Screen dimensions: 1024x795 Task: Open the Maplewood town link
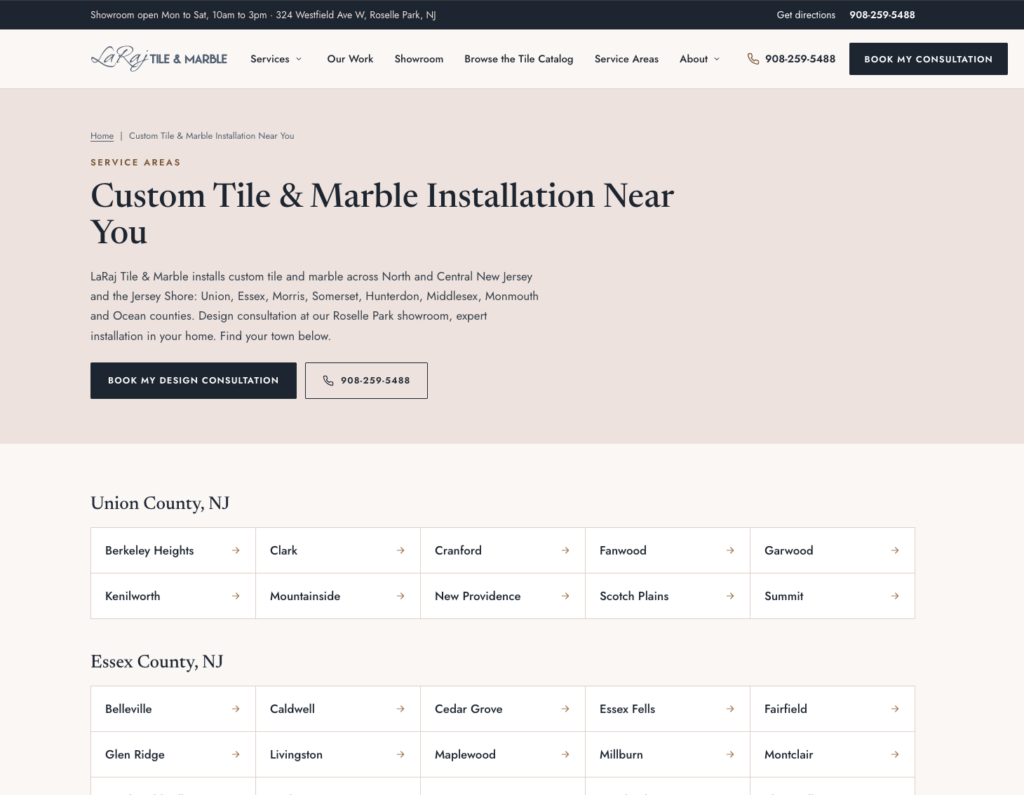(x=503, y=754)
